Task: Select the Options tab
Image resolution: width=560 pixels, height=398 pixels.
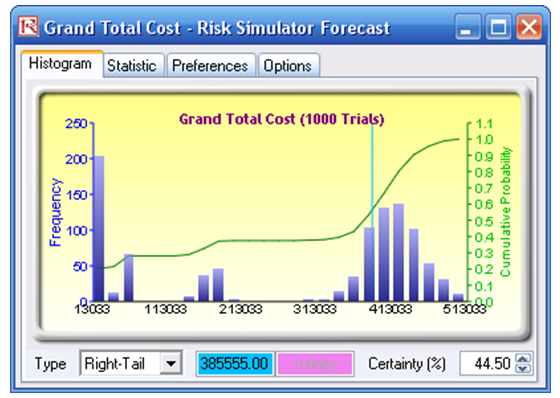Action: click(289, 65)
